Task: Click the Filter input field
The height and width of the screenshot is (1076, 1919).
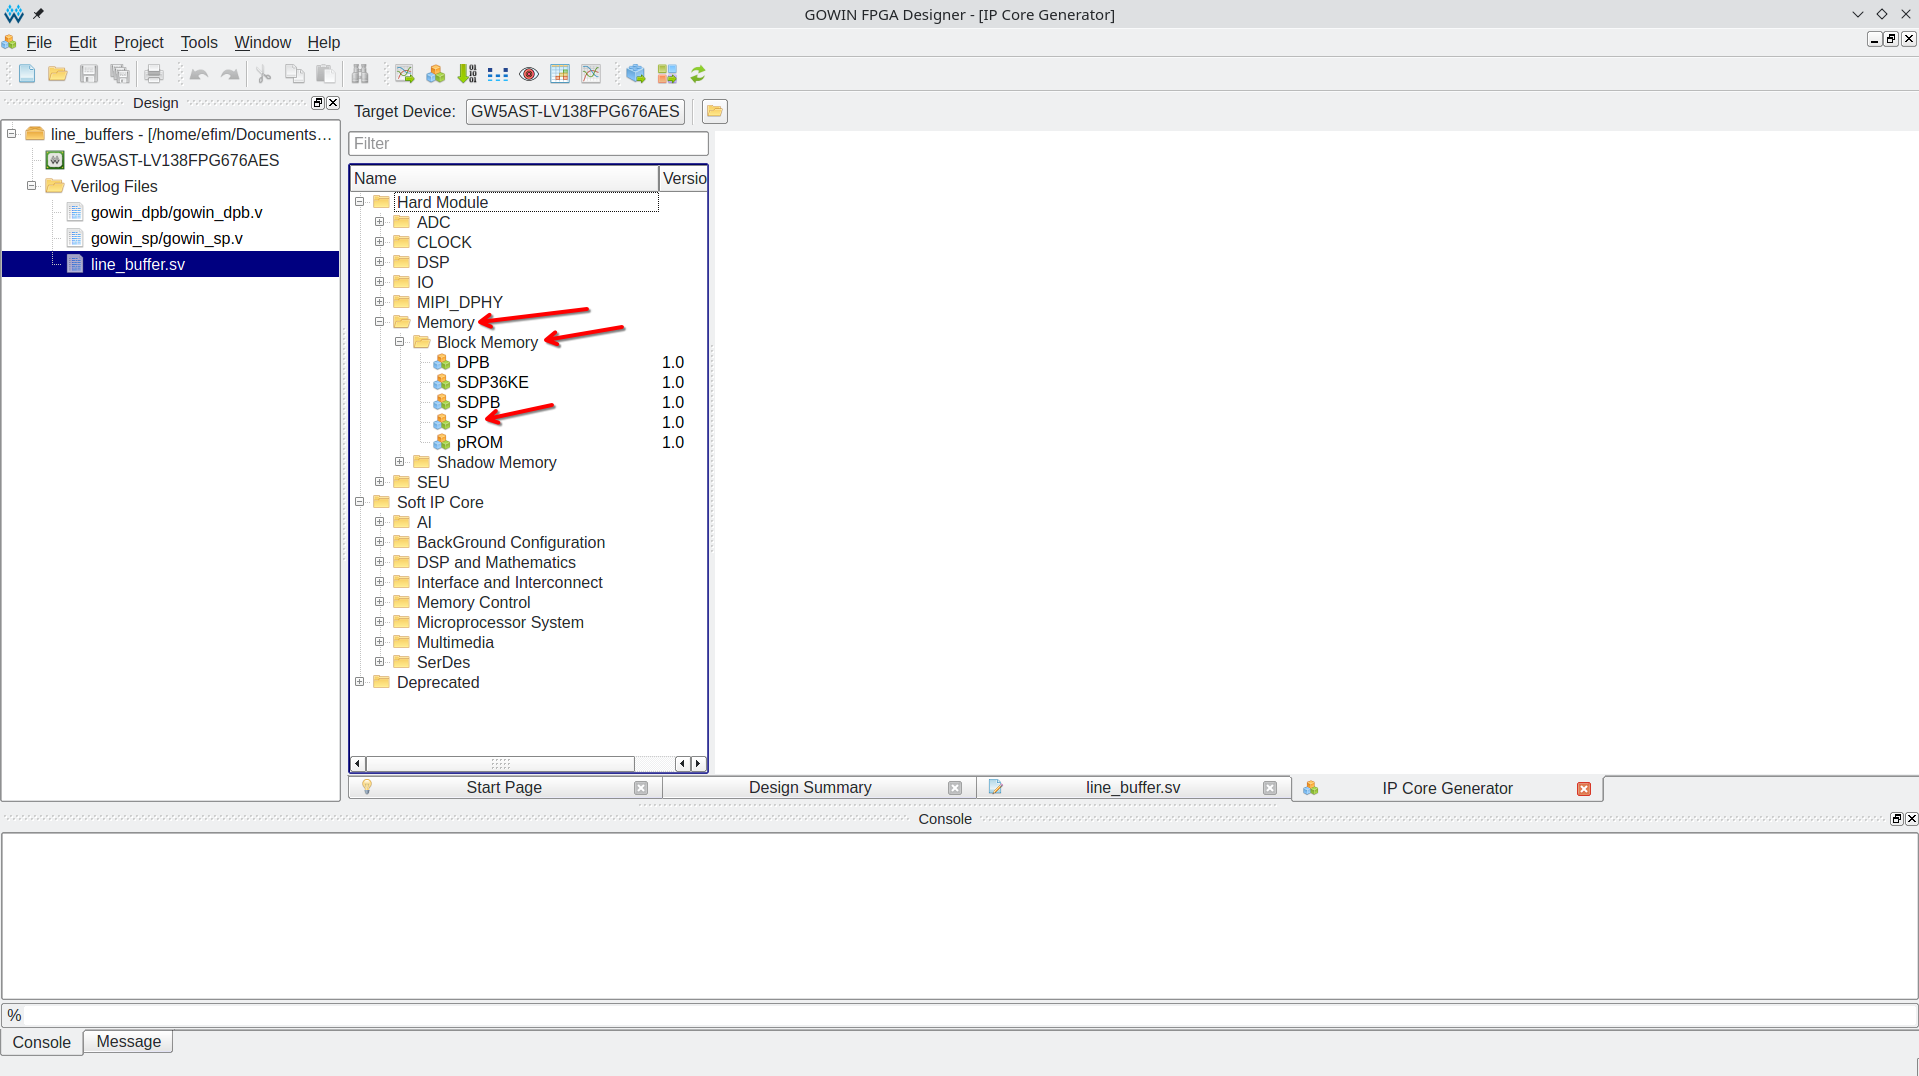Action: [x=528, y=144]
